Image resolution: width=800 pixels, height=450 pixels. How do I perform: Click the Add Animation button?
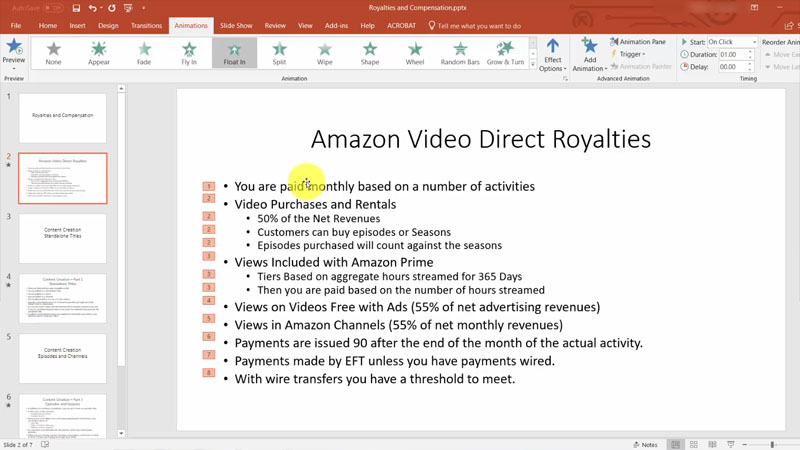click(x=589, y=54)
